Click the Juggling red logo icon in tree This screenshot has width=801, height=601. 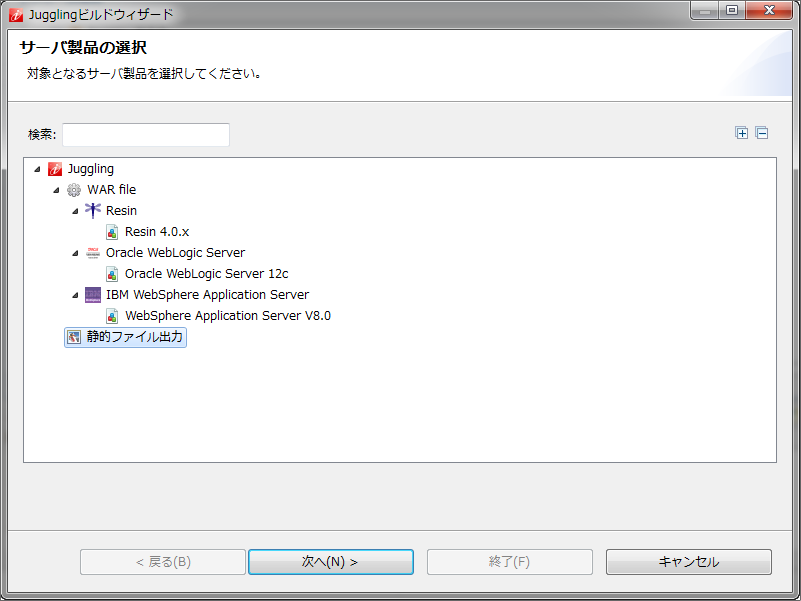[x=55, y=169]
